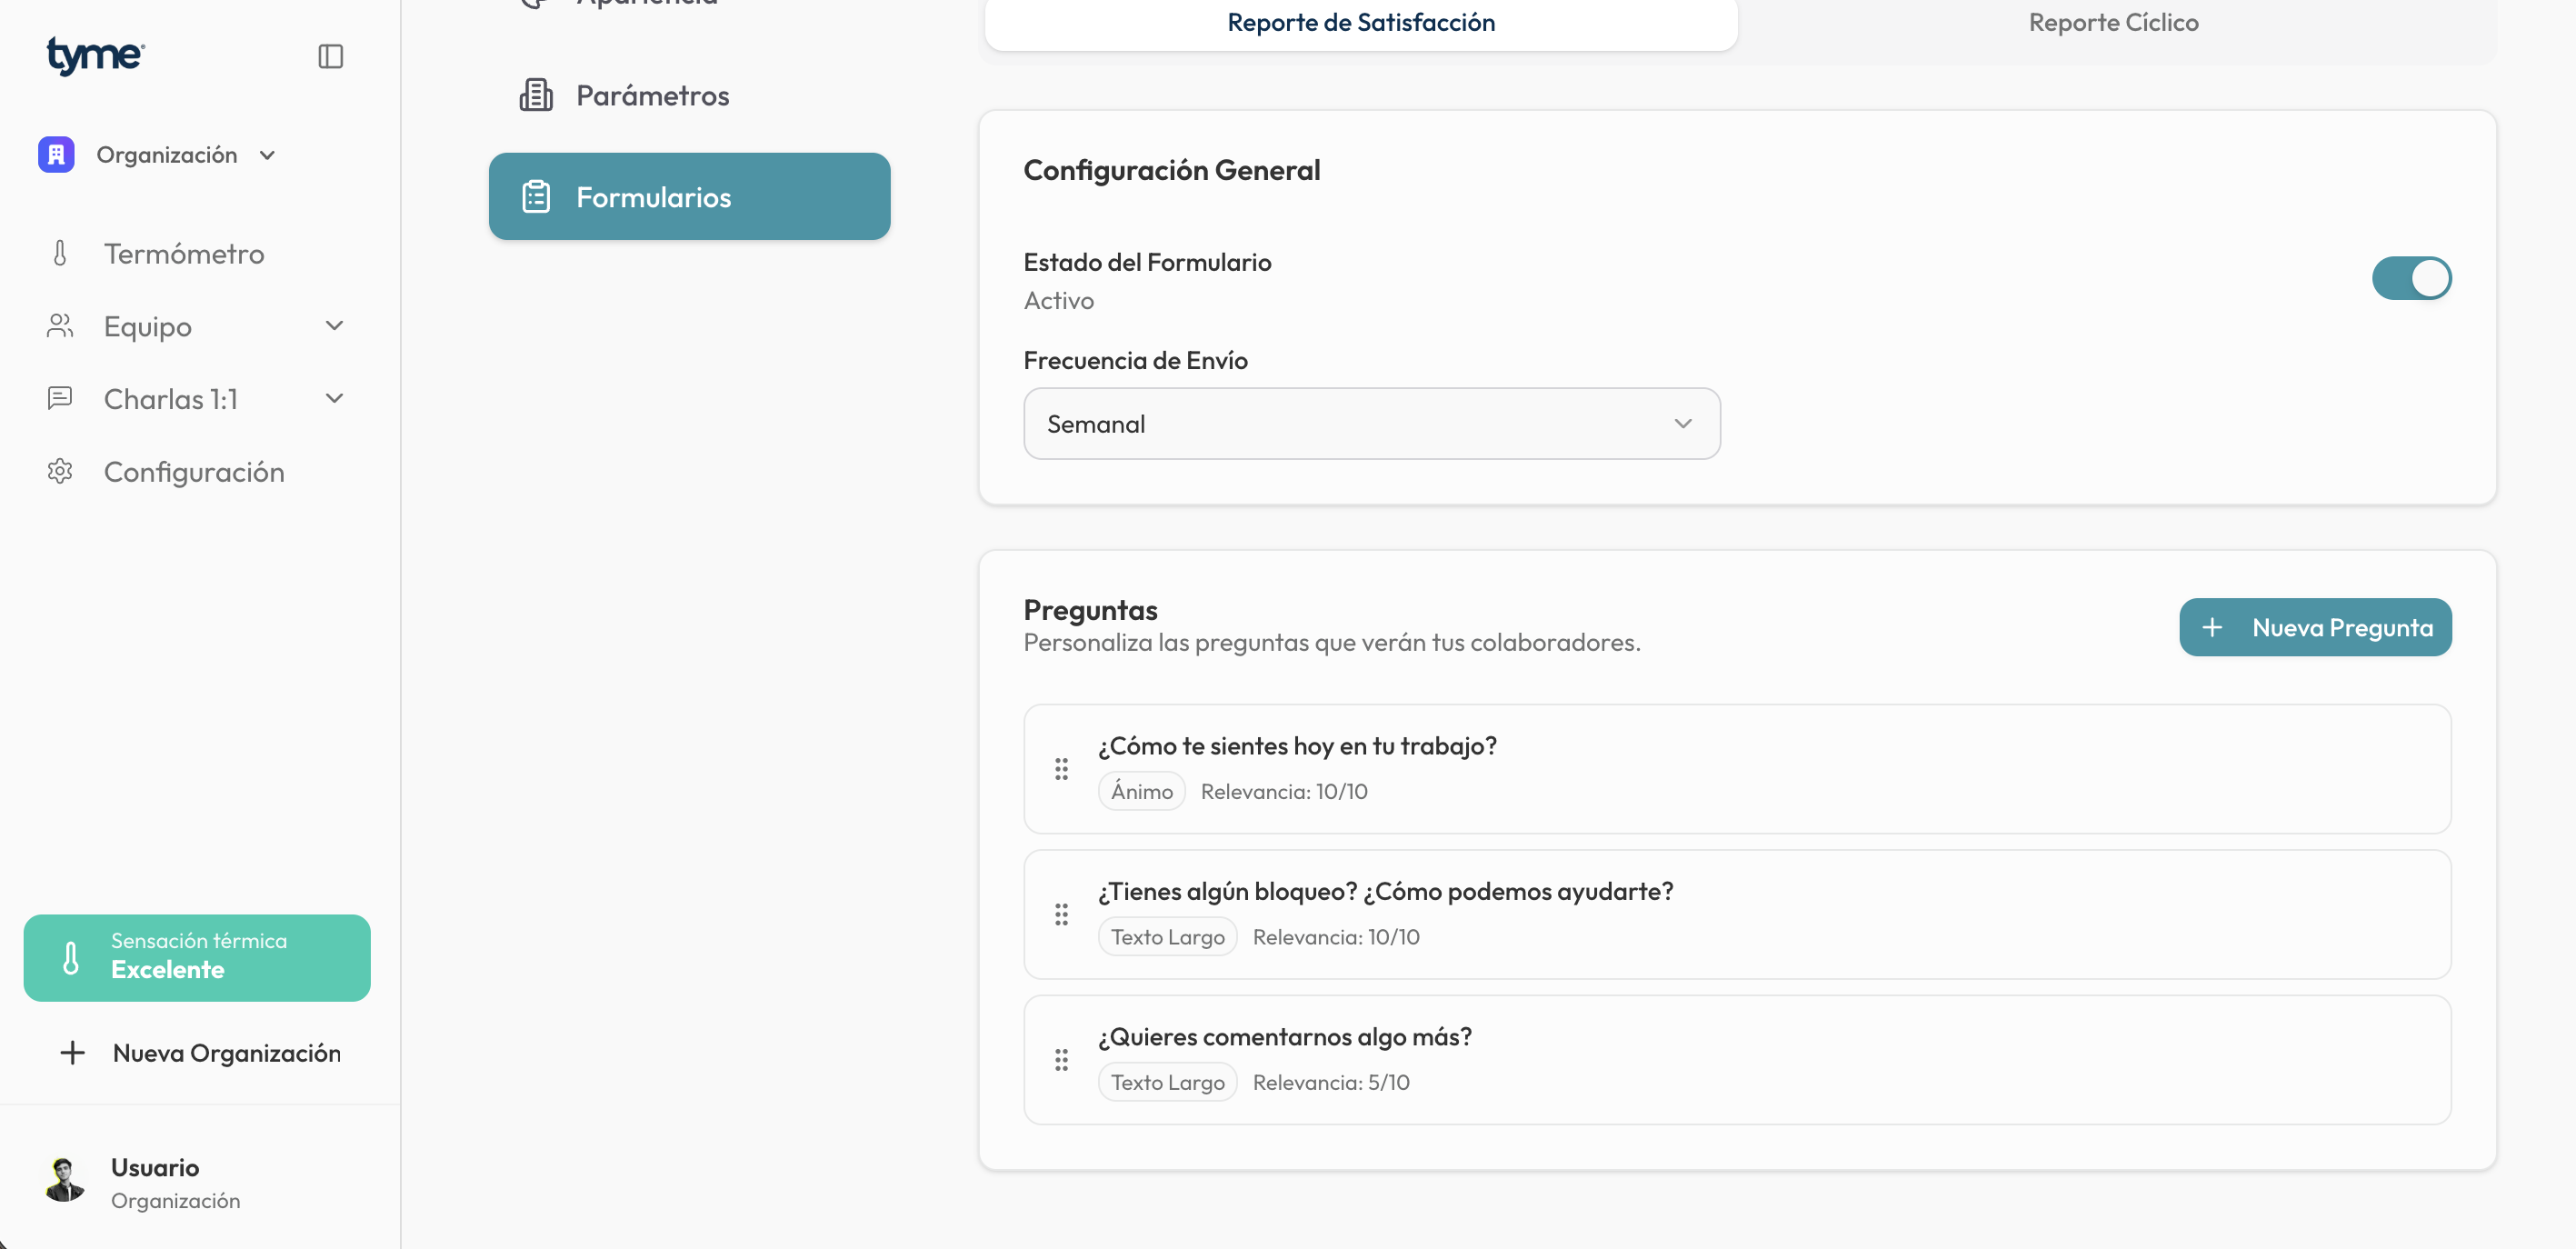Select the Parámetros building icon
Screen dimensions: 2576x1249
(x=536, y=94)
